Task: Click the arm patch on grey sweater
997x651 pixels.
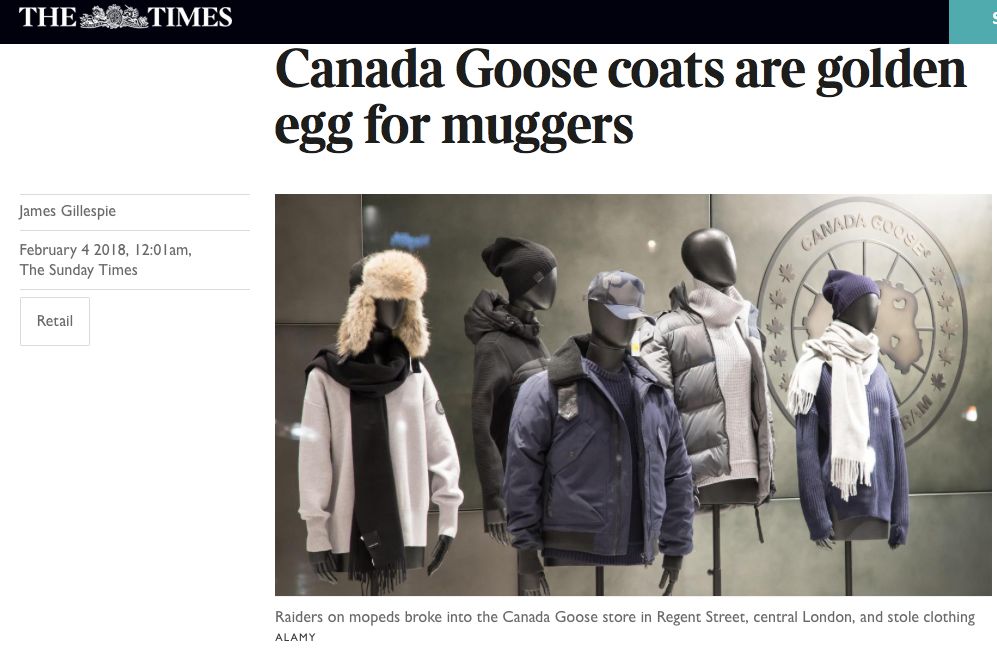Action: (439, 407)
